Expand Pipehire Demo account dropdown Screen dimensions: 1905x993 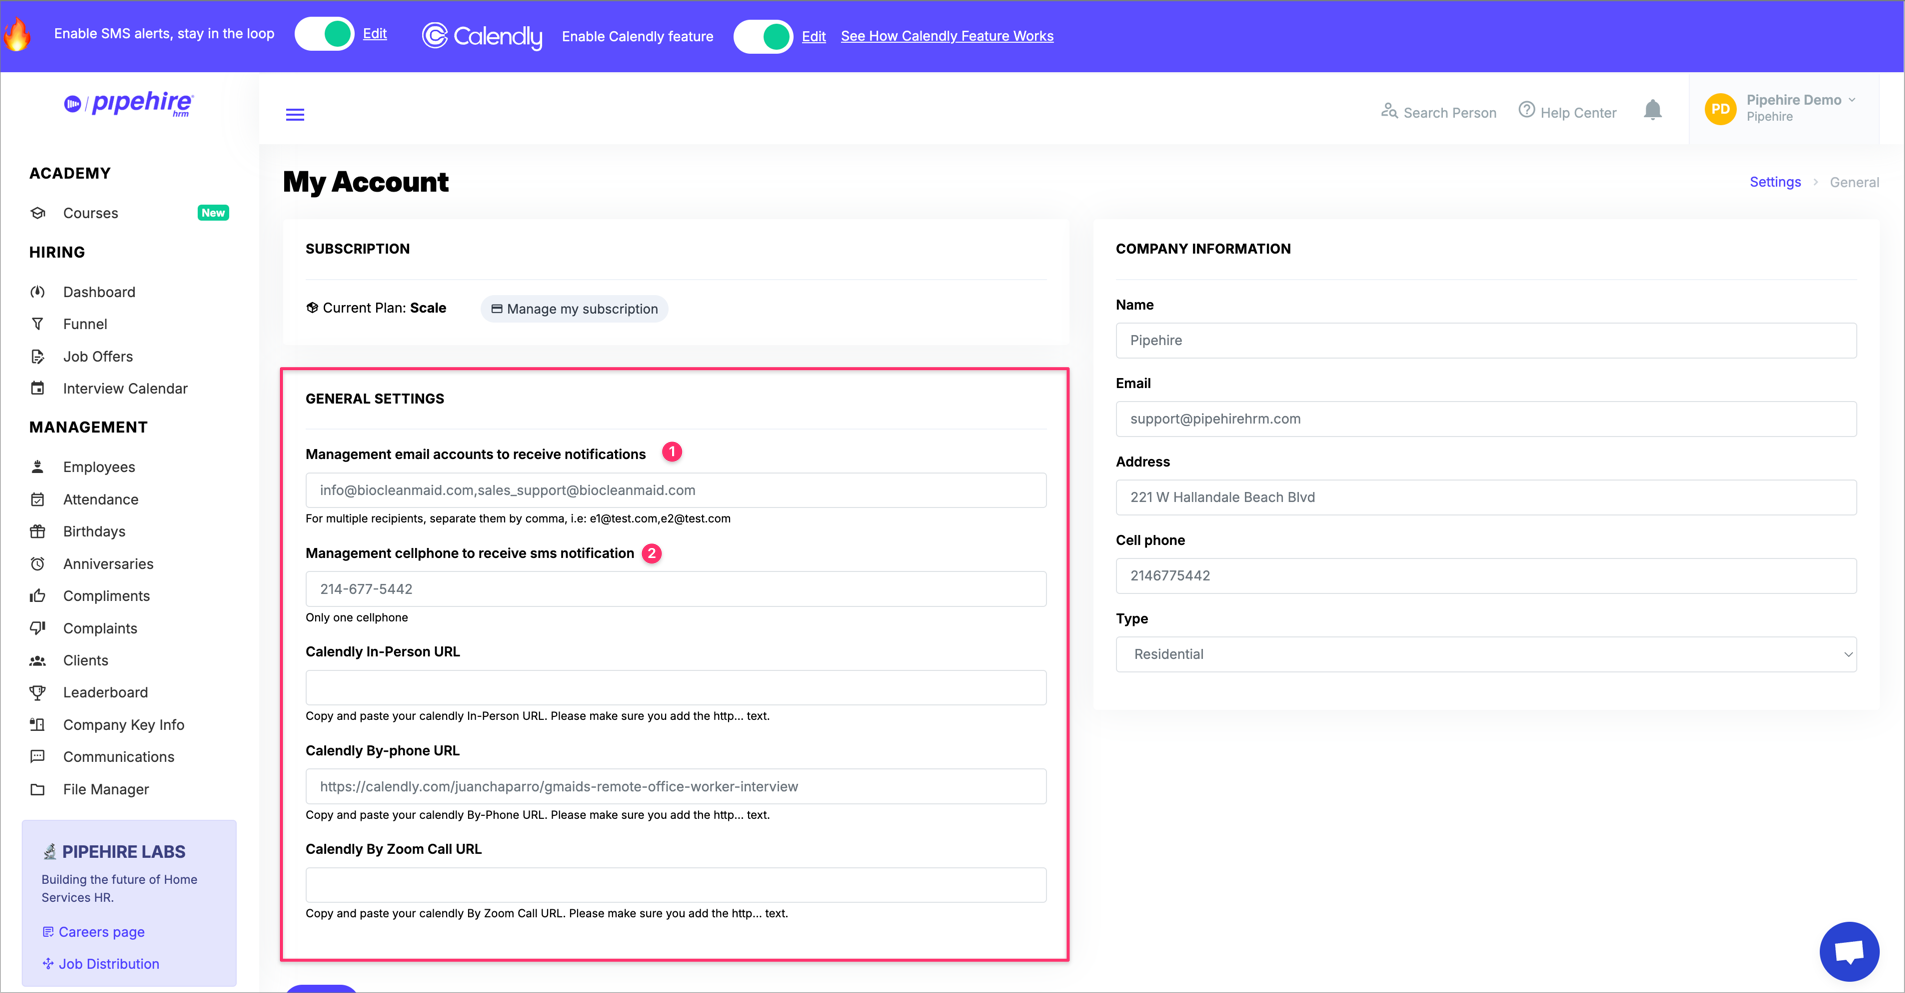click(x=1801, y=100)
